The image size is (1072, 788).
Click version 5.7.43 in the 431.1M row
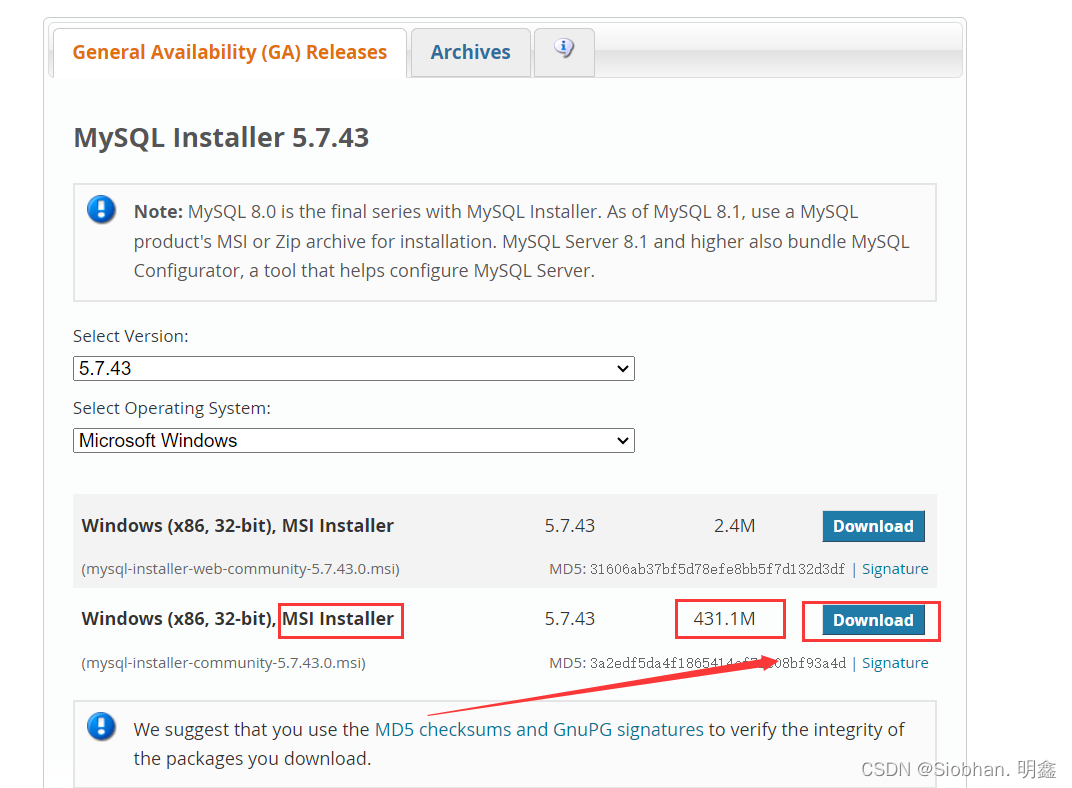pyautogui.click(x=570, y=619)
